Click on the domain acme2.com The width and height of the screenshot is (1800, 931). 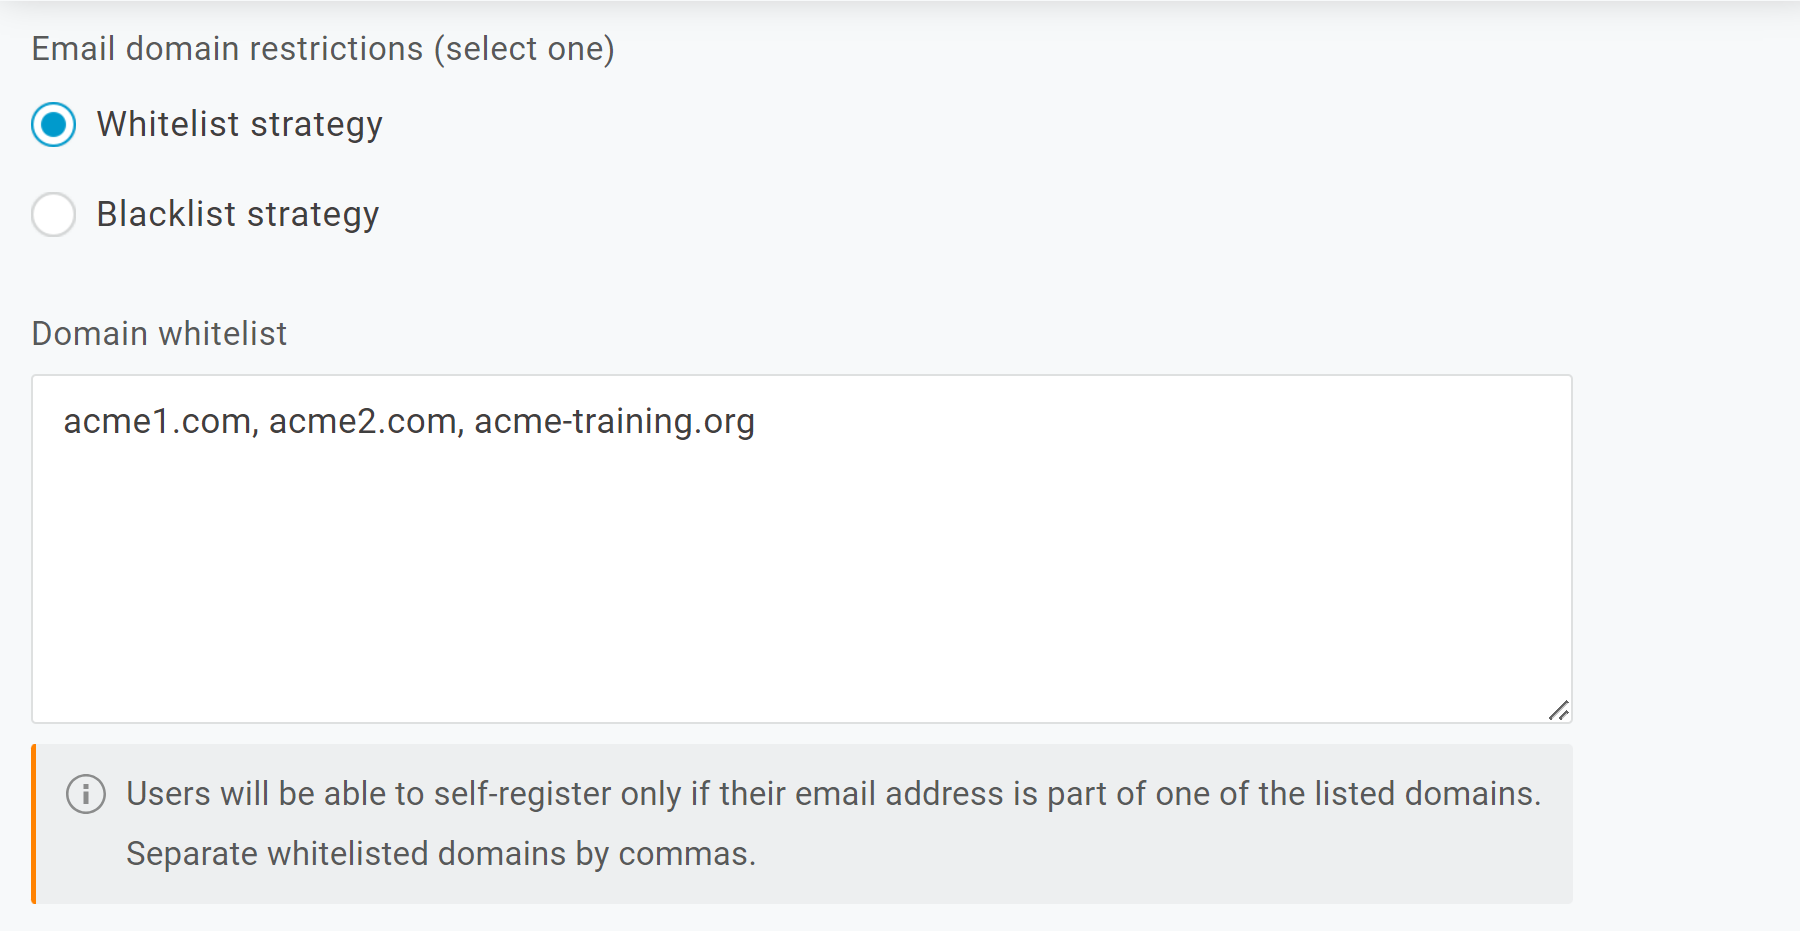tap(363, 421)
